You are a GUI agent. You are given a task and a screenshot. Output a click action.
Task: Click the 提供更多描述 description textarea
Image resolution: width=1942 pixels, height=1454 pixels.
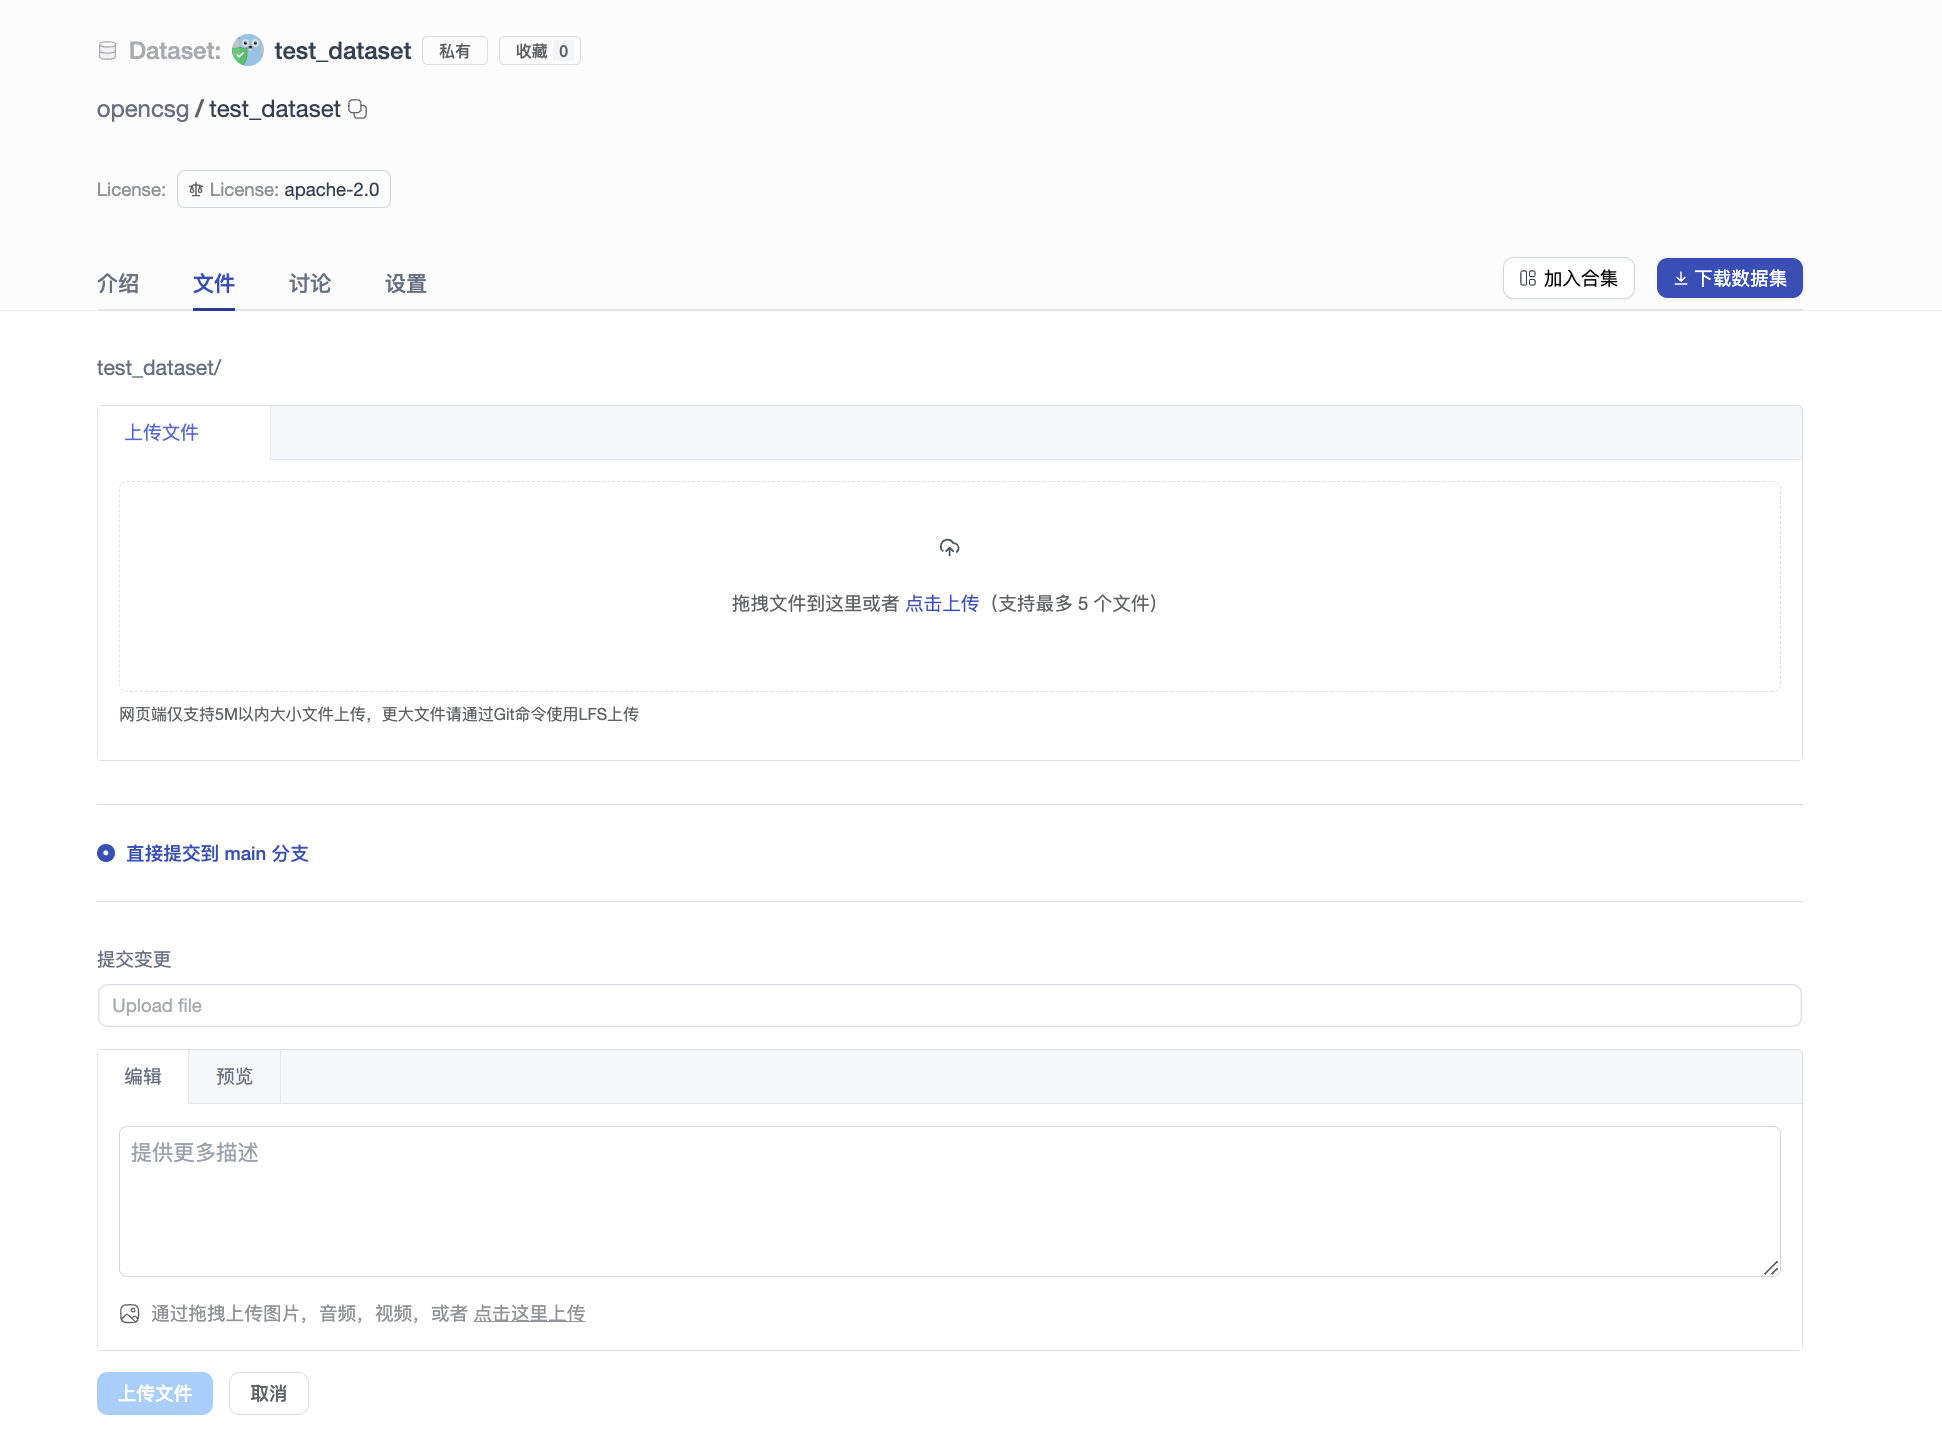click(949, 1201)
